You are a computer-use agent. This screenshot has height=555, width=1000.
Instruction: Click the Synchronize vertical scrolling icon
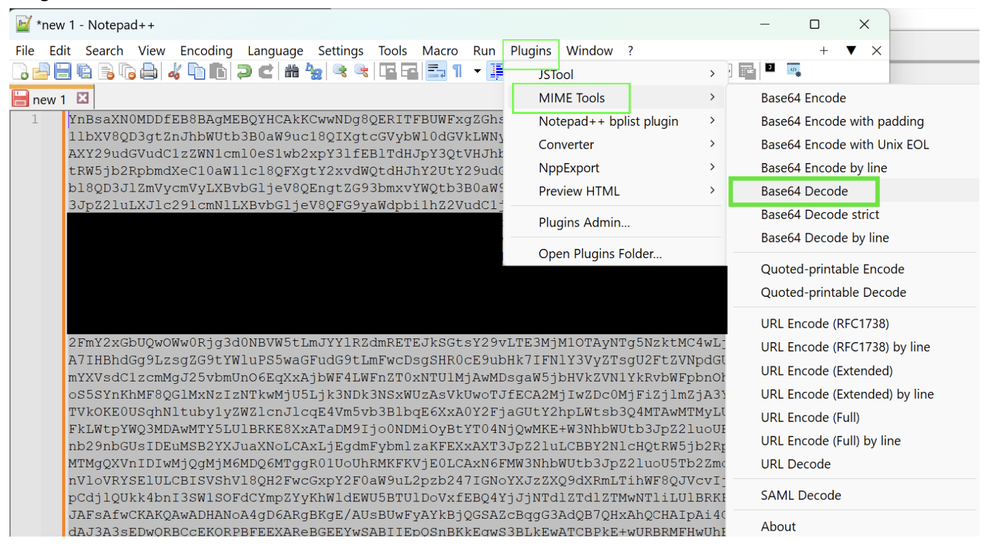pos(387,71)
